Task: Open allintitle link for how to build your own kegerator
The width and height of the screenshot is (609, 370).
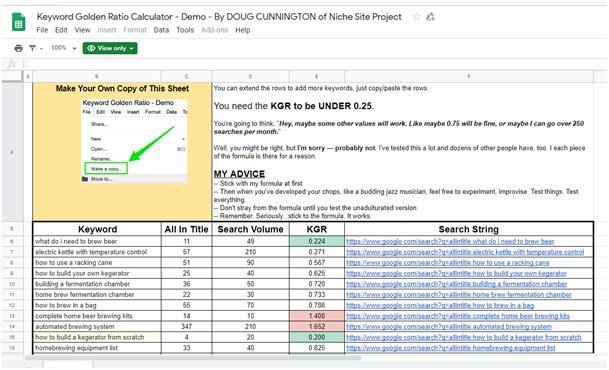Action: pyautogui.click(x=456, y=273)
